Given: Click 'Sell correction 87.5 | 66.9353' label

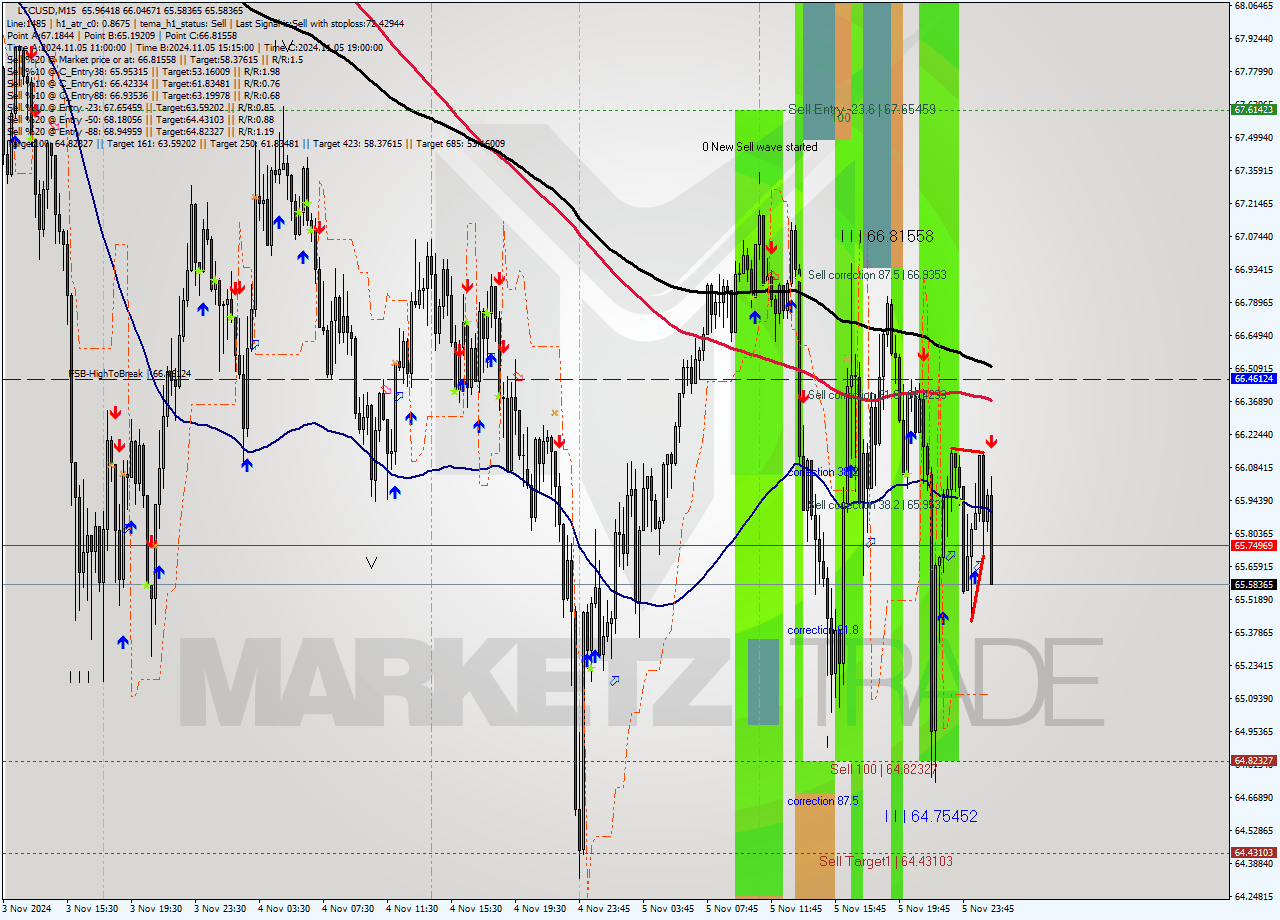Looking at the screenshot, I should click(x=877, y=274).
